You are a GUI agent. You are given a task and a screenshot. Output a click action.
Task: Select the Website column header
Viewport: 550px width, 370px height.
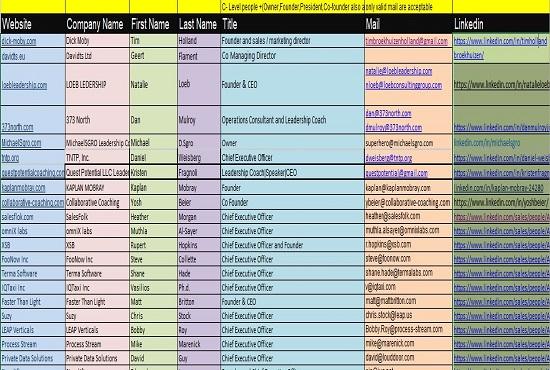(x=33, y=24)
